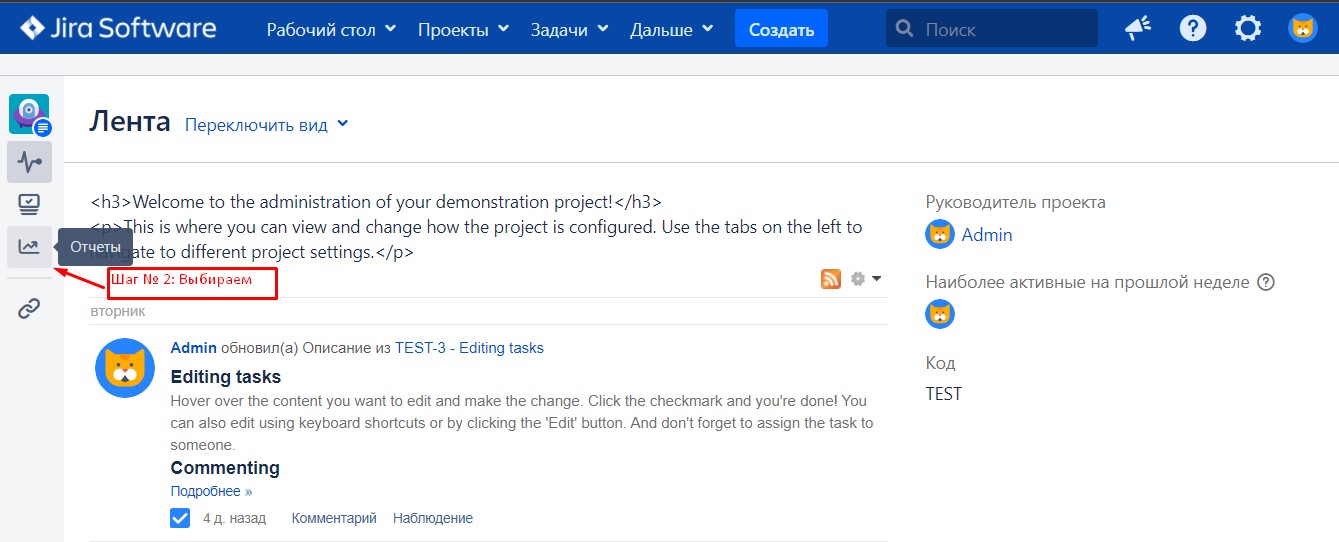This screenshot has height=542, width=1339.
Task: Open the Переключить вид dropdown
Action: 267,125
